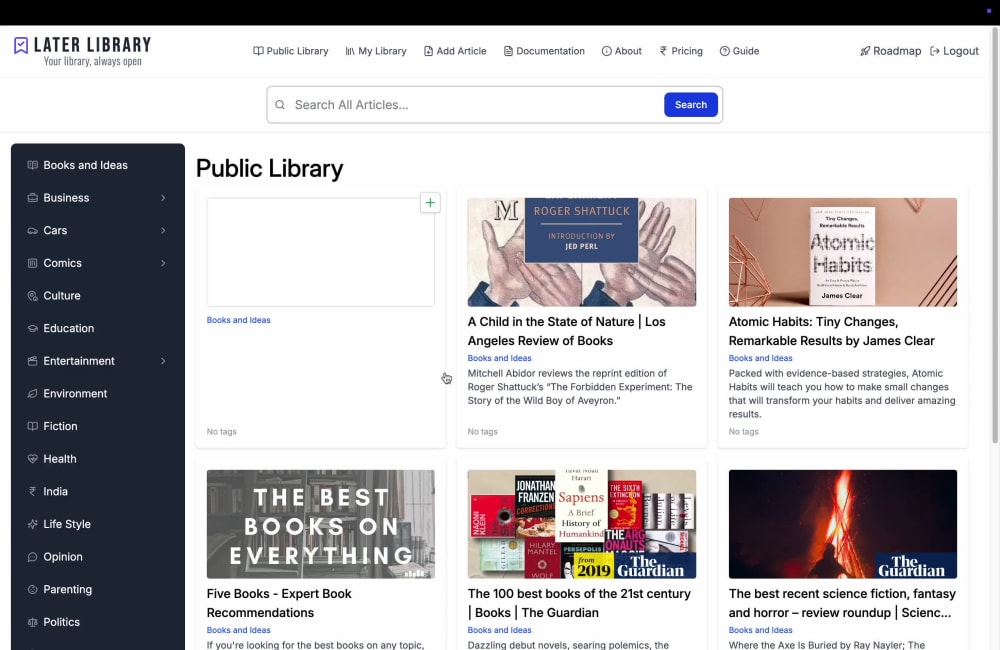This screenshot has width=1000, height=650.
Task: Click the rocket icon beside Roadmap
Action: click(865, 51)
